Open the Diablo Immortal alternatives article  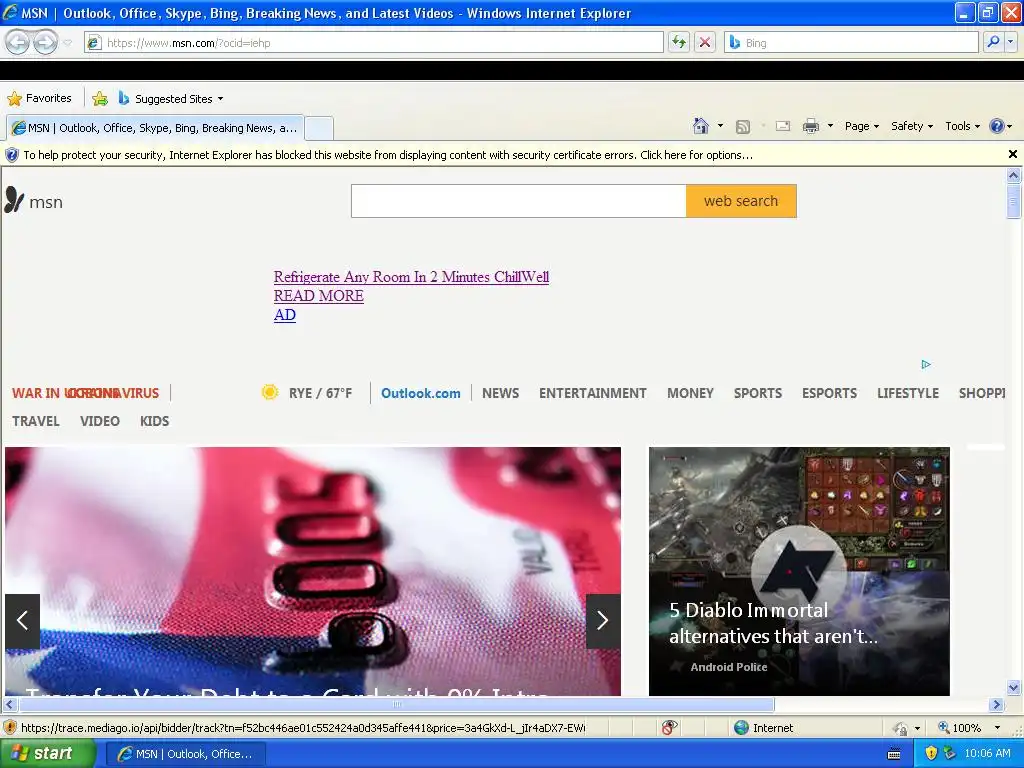tap(799, 571)
